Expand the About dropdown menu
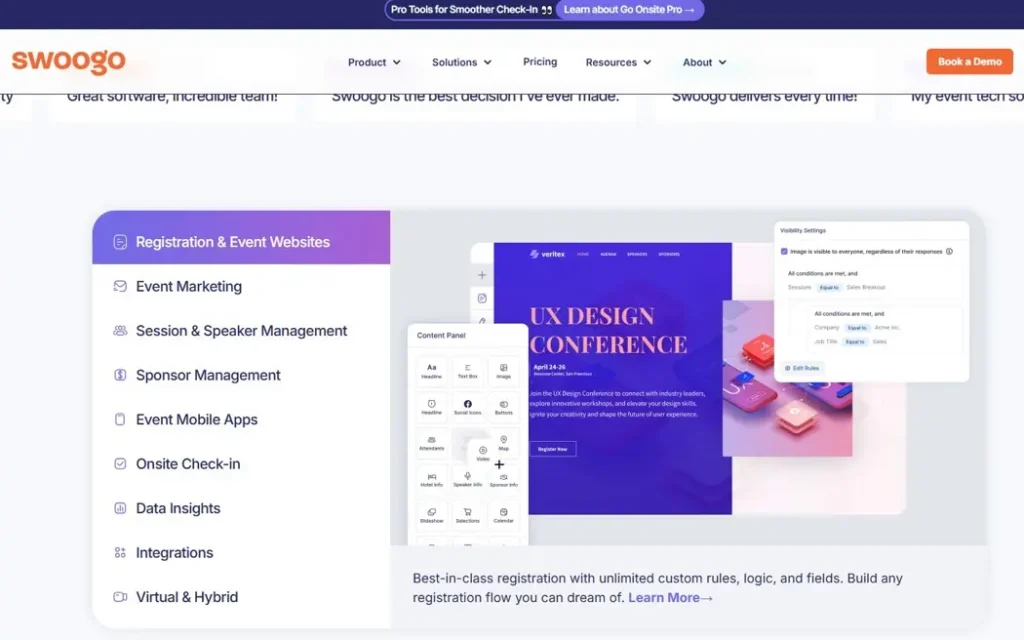This screenshot has width=1024, height=640. [x=705, y=62]
